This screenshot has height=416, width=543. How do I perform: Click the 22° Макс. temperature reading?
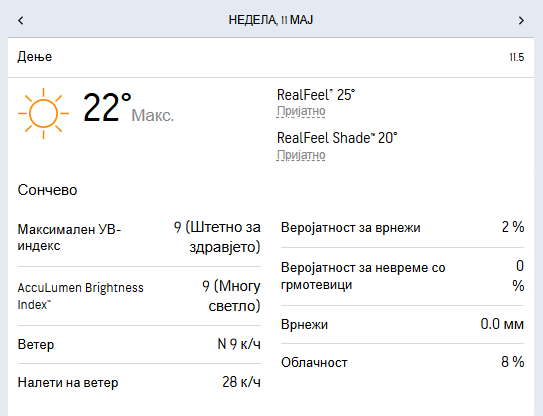128,108
